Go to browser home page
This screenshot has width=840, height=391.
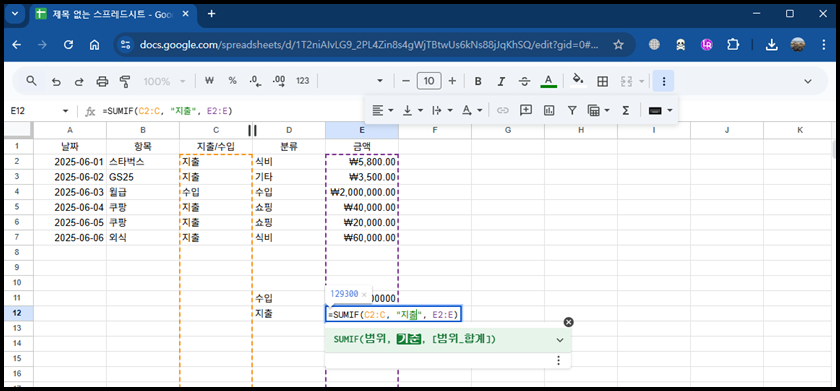(94, 45)
